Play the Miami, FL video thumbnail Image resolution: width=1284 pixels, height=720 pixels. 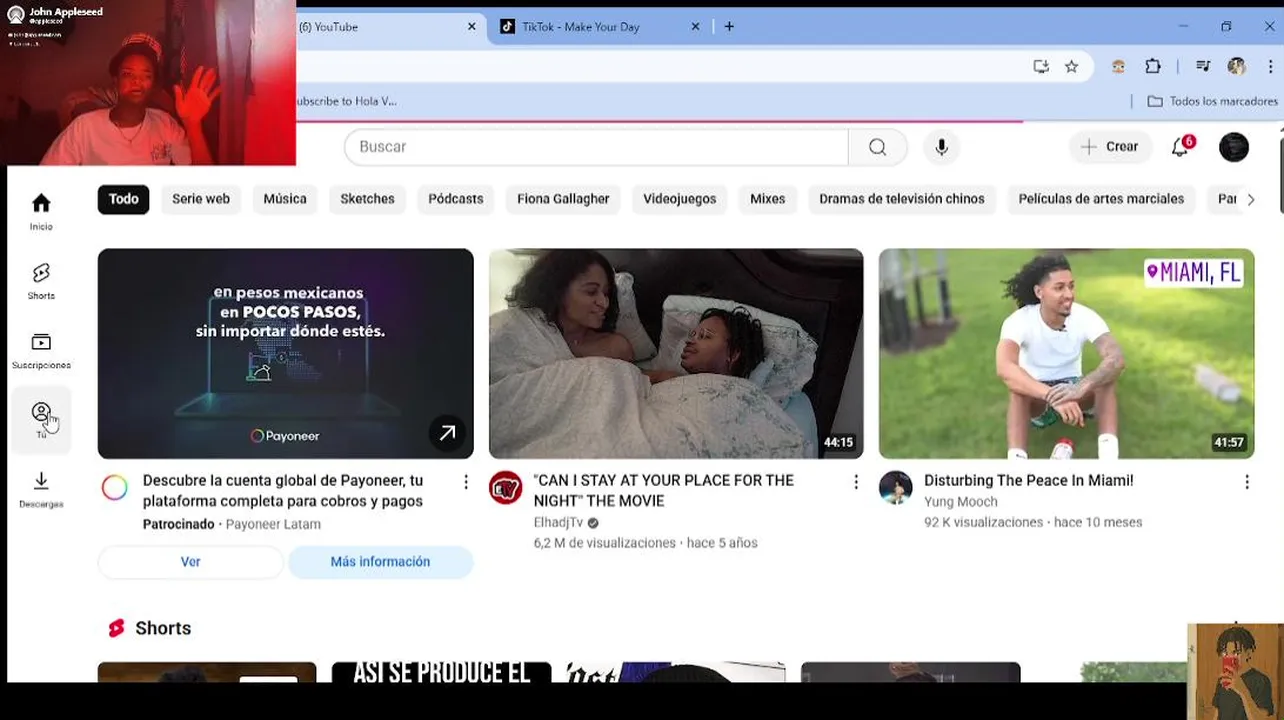[x=1067, y=354]
